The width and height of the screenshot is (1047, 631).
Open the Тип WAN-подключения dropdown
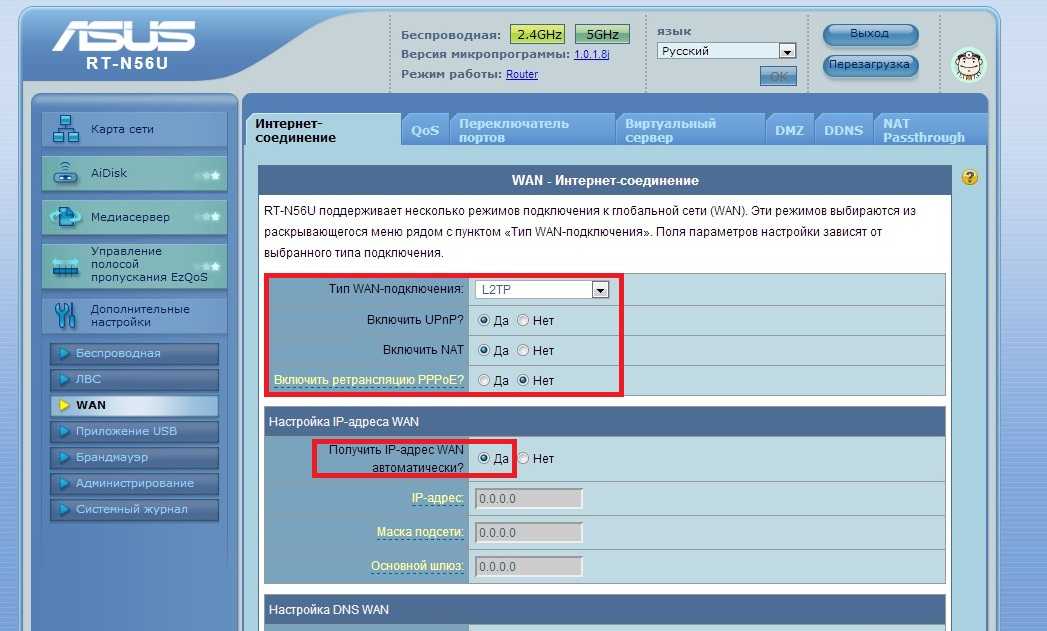click(600, 290)
